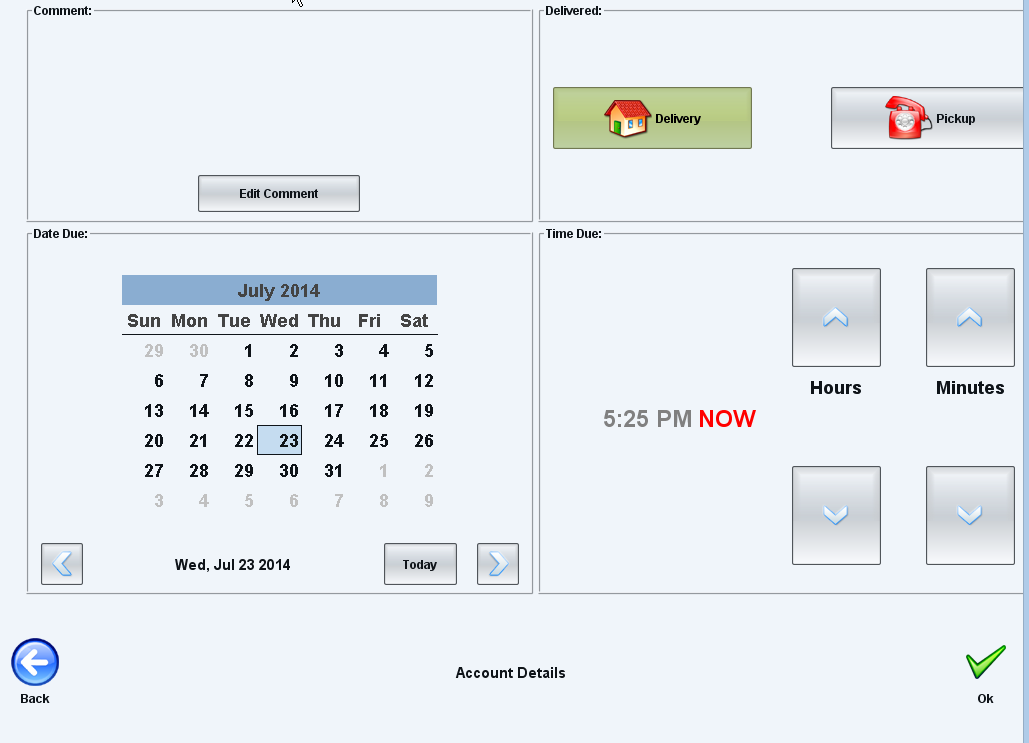Go to previous day using left arrow
Viewport: 1029px width, 743px height.
click(62, 564)
